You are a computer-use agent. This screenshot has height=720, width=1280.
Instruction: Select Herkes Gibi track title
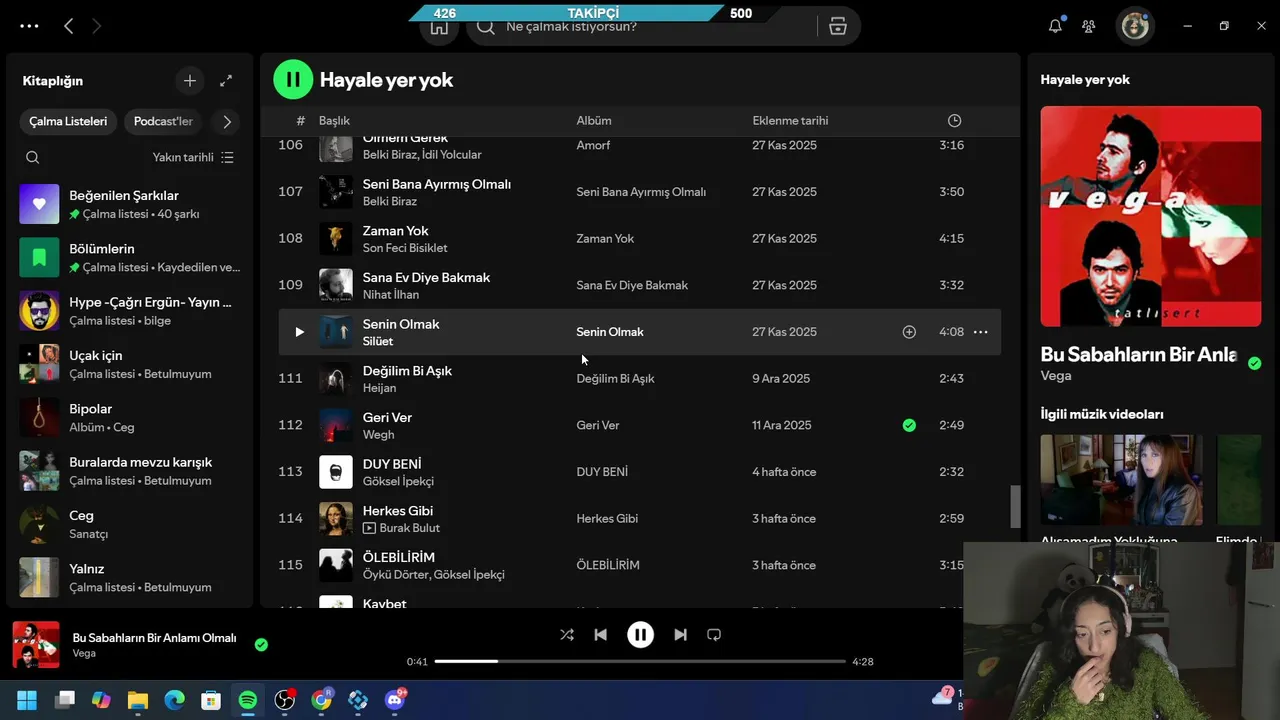tap(398, 511)
